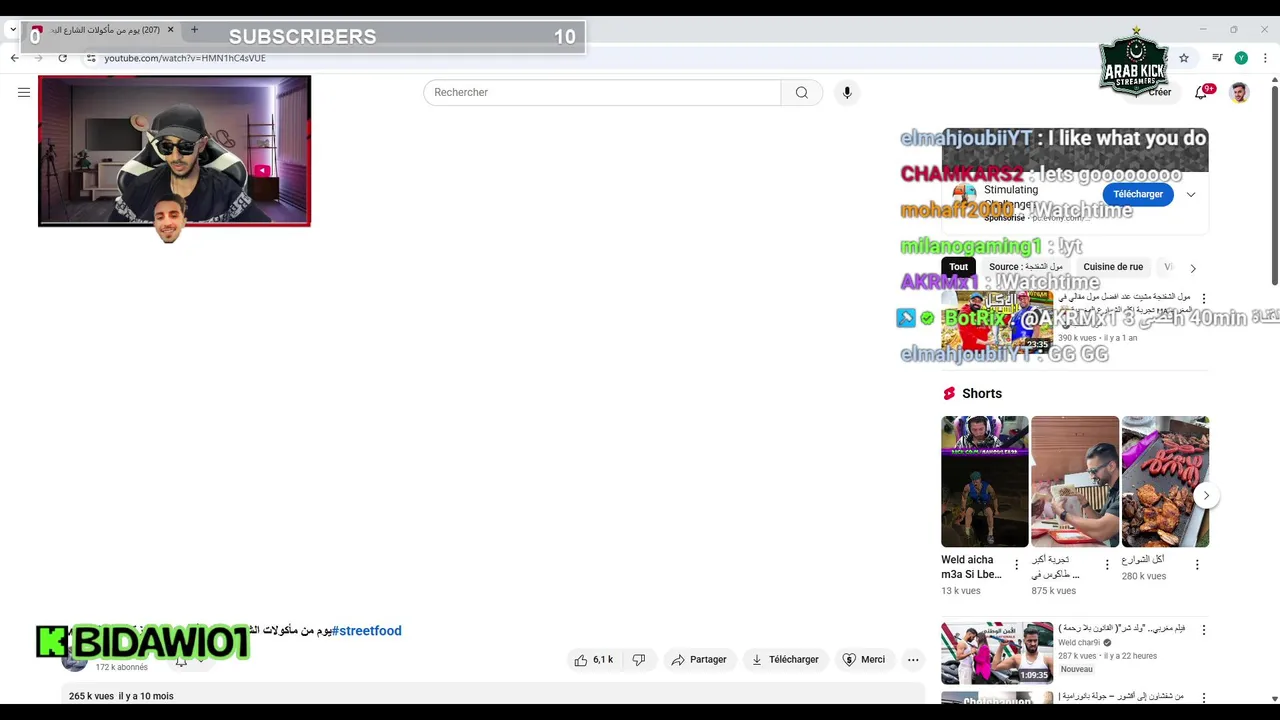The image size is (1280, 720).
Task: View site information icon beside the URL
Action: tap(91, 58)
